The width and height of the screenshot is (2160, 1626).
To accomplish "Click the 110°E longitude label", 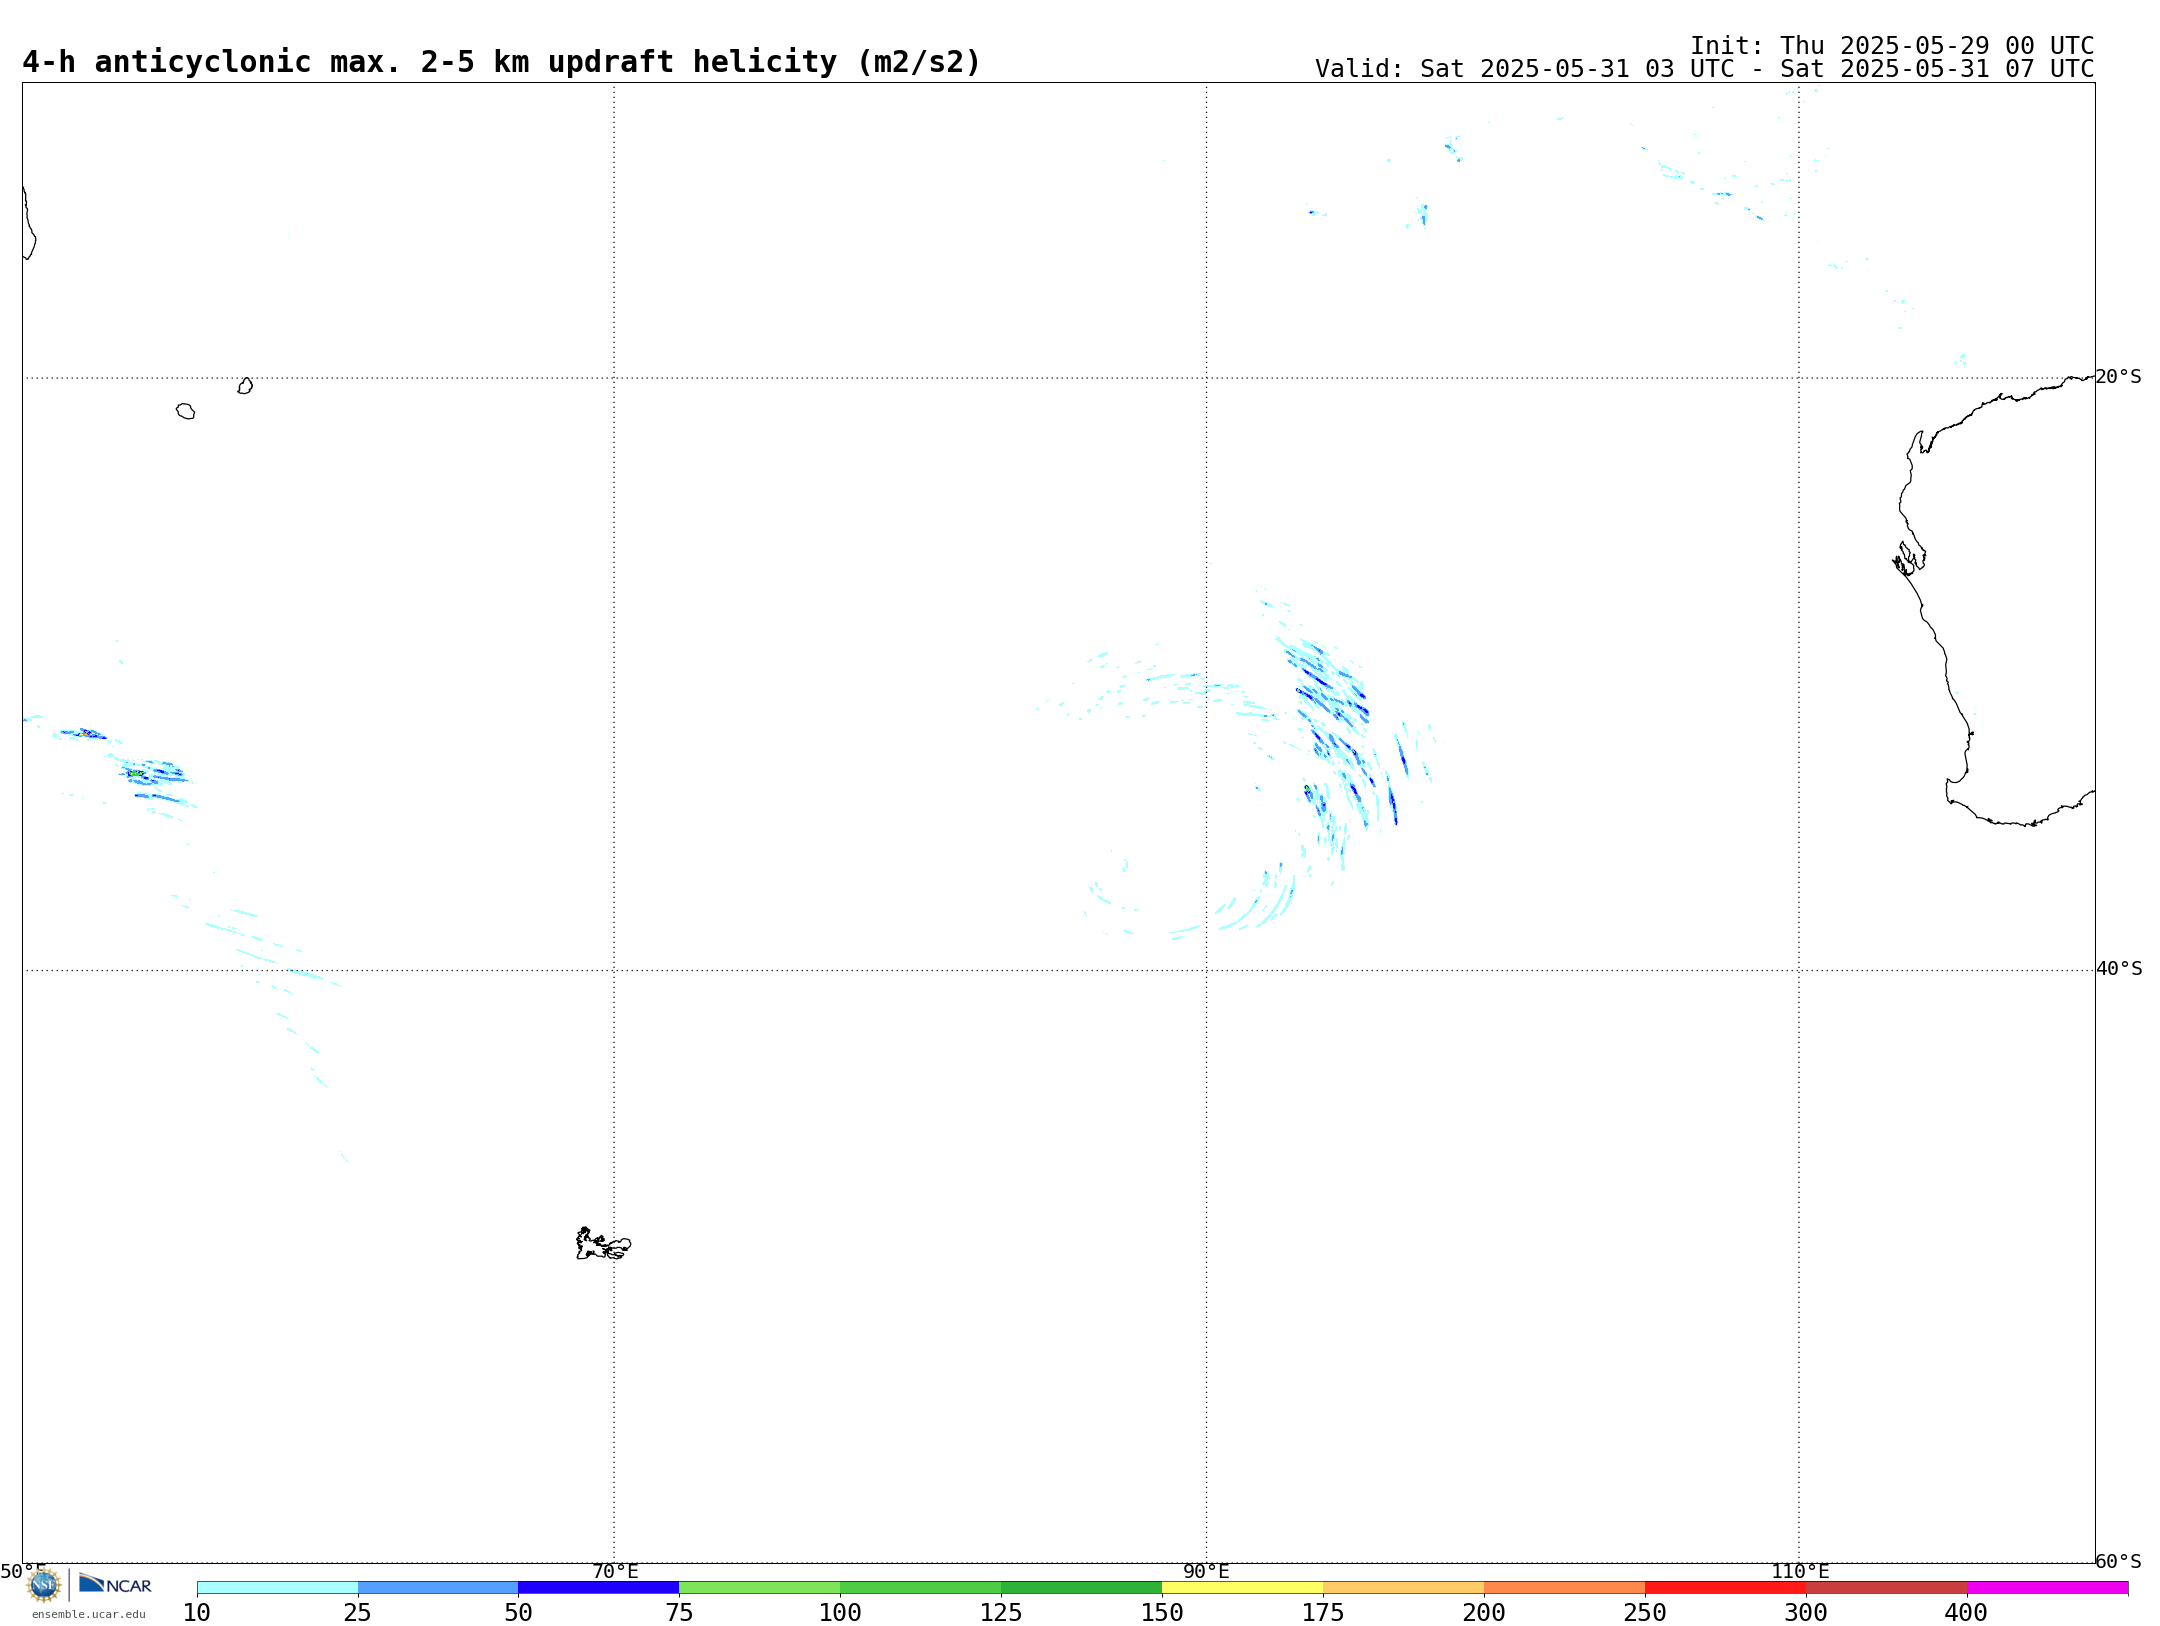I will (x=1800, y=1571).
